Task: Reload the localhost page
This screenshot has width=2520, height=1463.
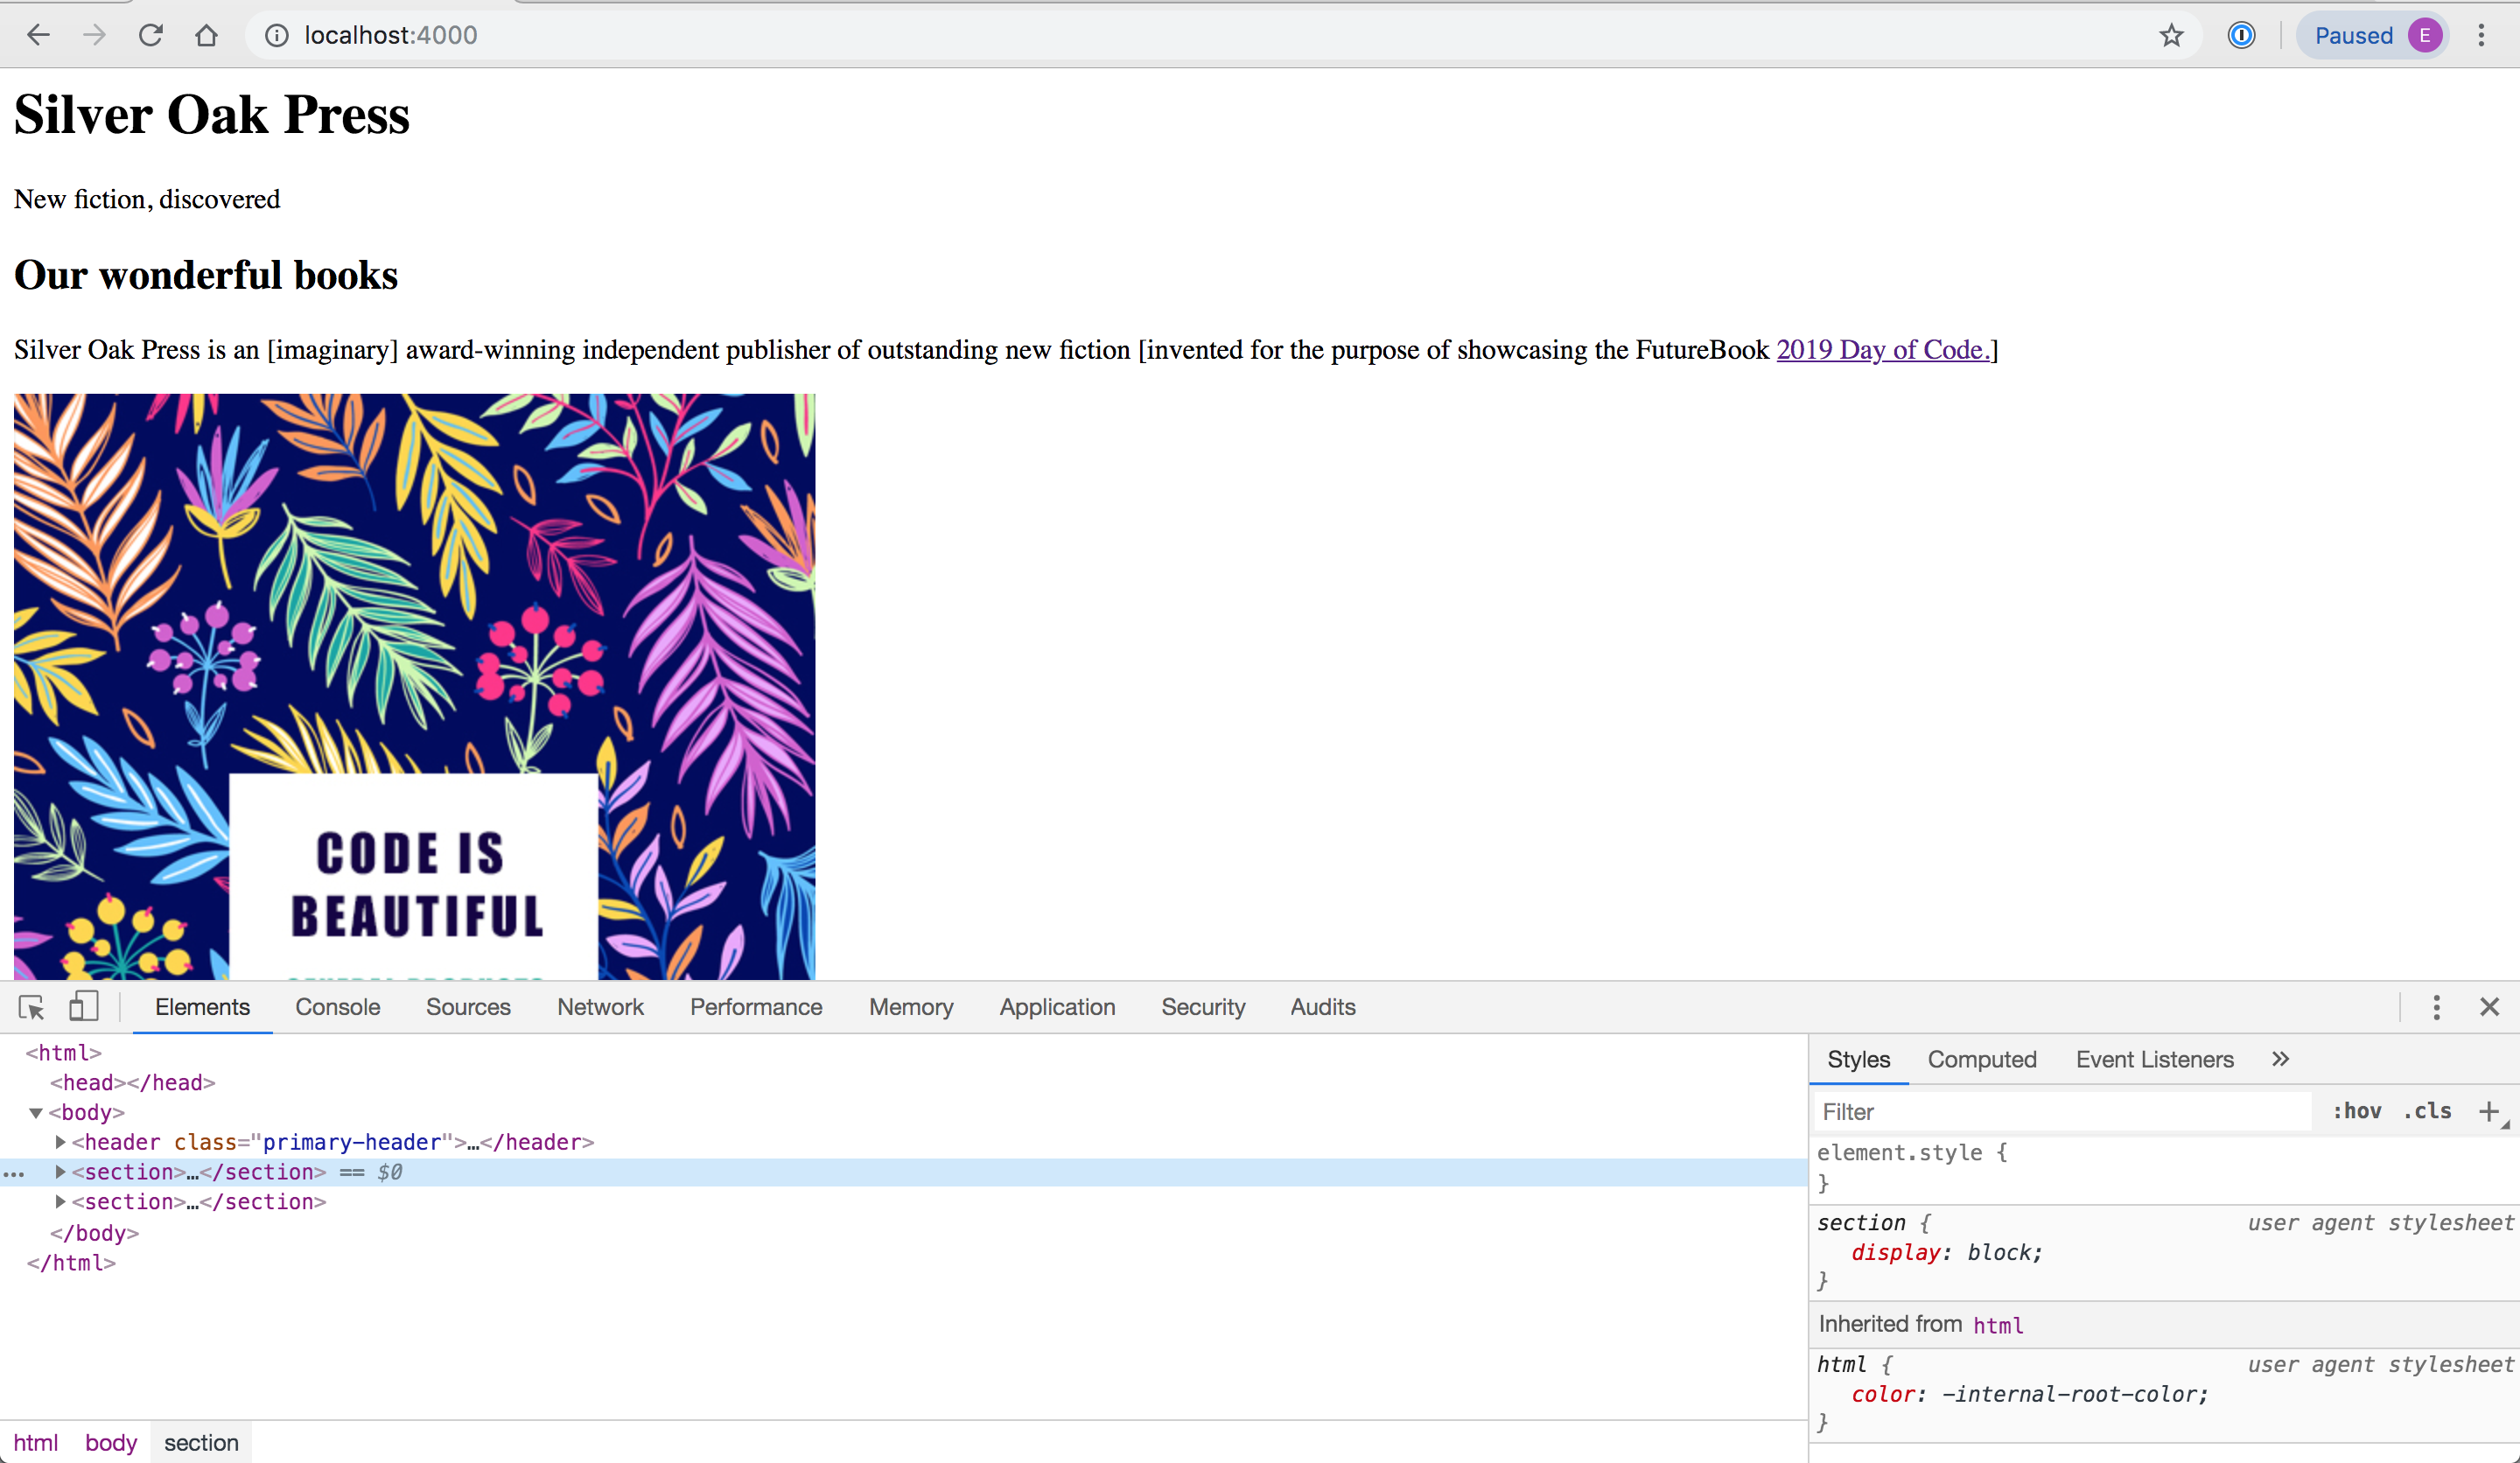Action: [x=151, y=36]
